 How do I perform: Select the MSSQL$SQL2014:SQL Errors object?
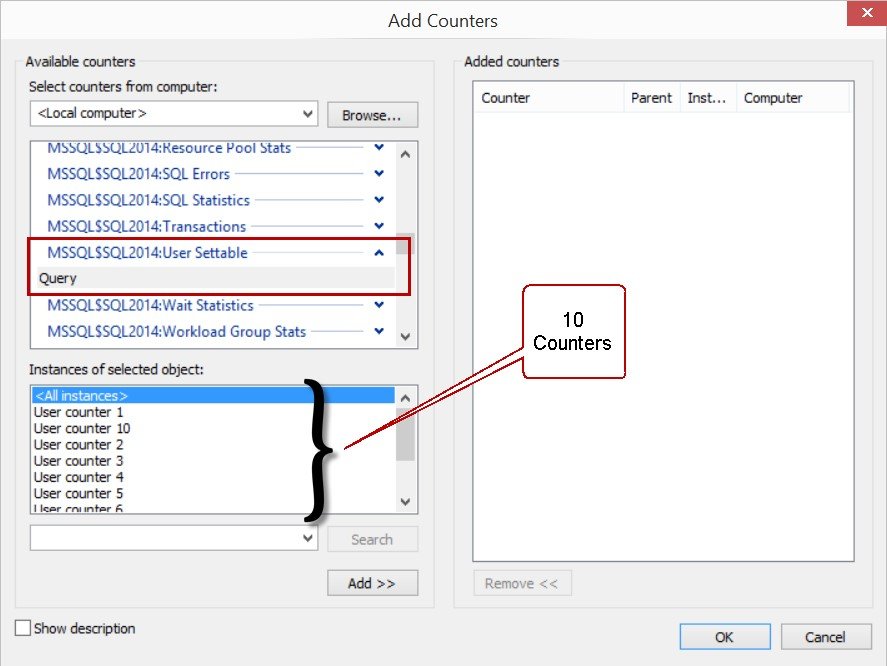(139, 174)
